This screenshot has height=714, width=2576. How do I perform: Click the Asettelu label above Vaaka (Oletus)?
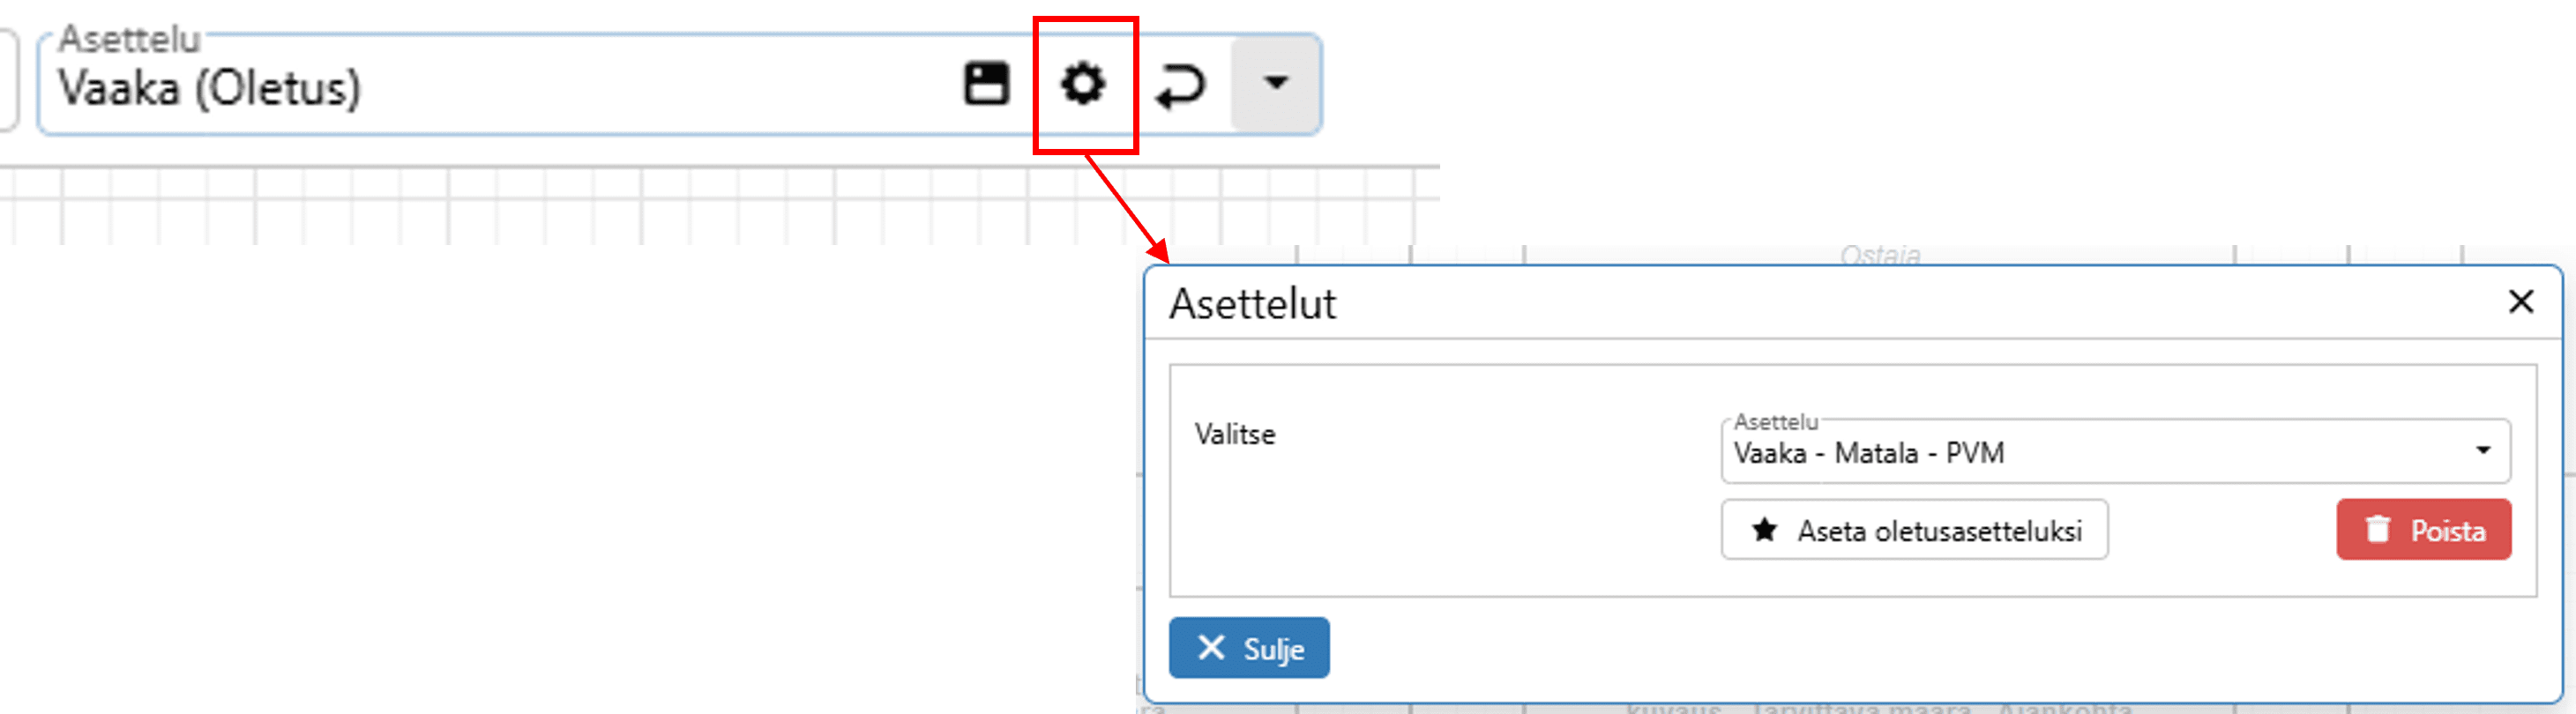pos(130,39)
